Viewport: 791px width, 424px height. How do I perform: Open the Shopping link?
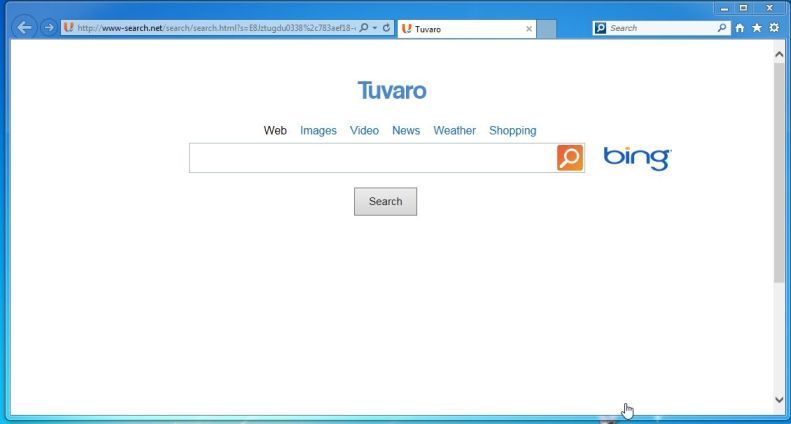[x=513, y=131]
